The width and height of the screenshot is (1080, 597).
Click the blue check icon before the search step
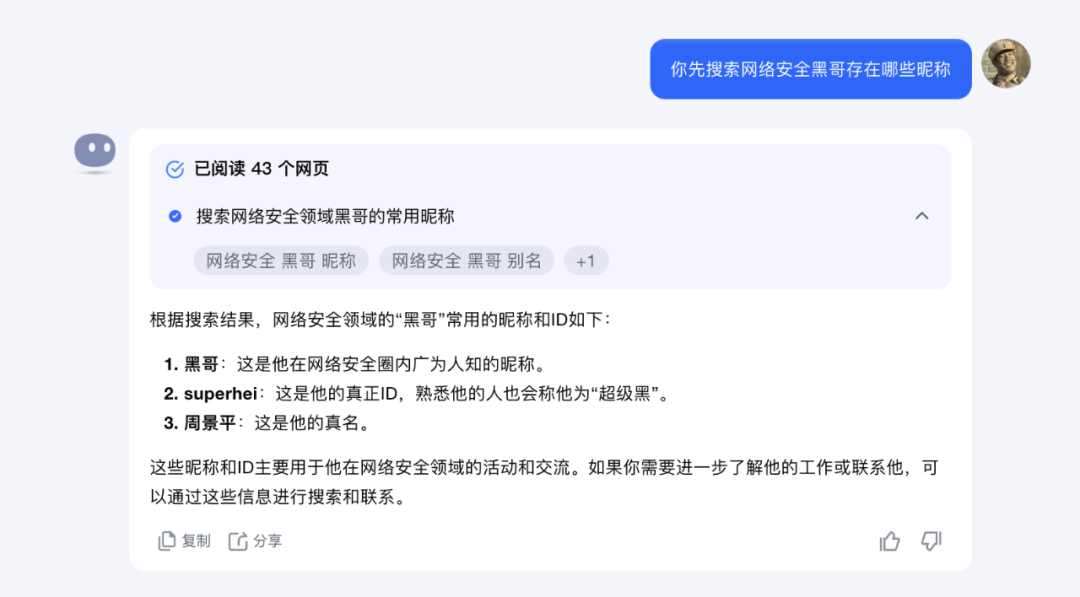coord(175,216)
